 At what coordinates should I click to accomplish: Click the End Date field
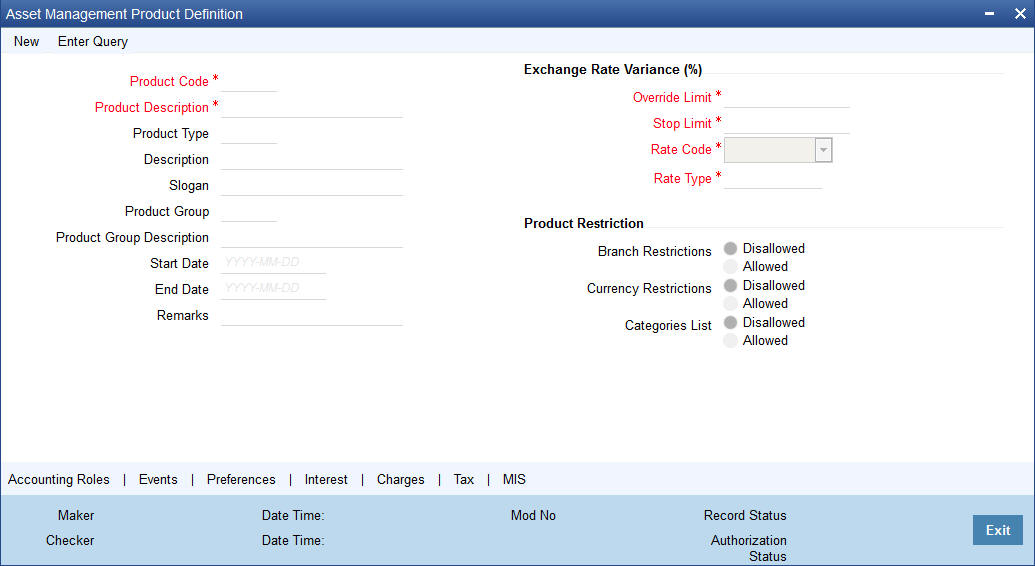pyautogui.click(x=273, y=289)
